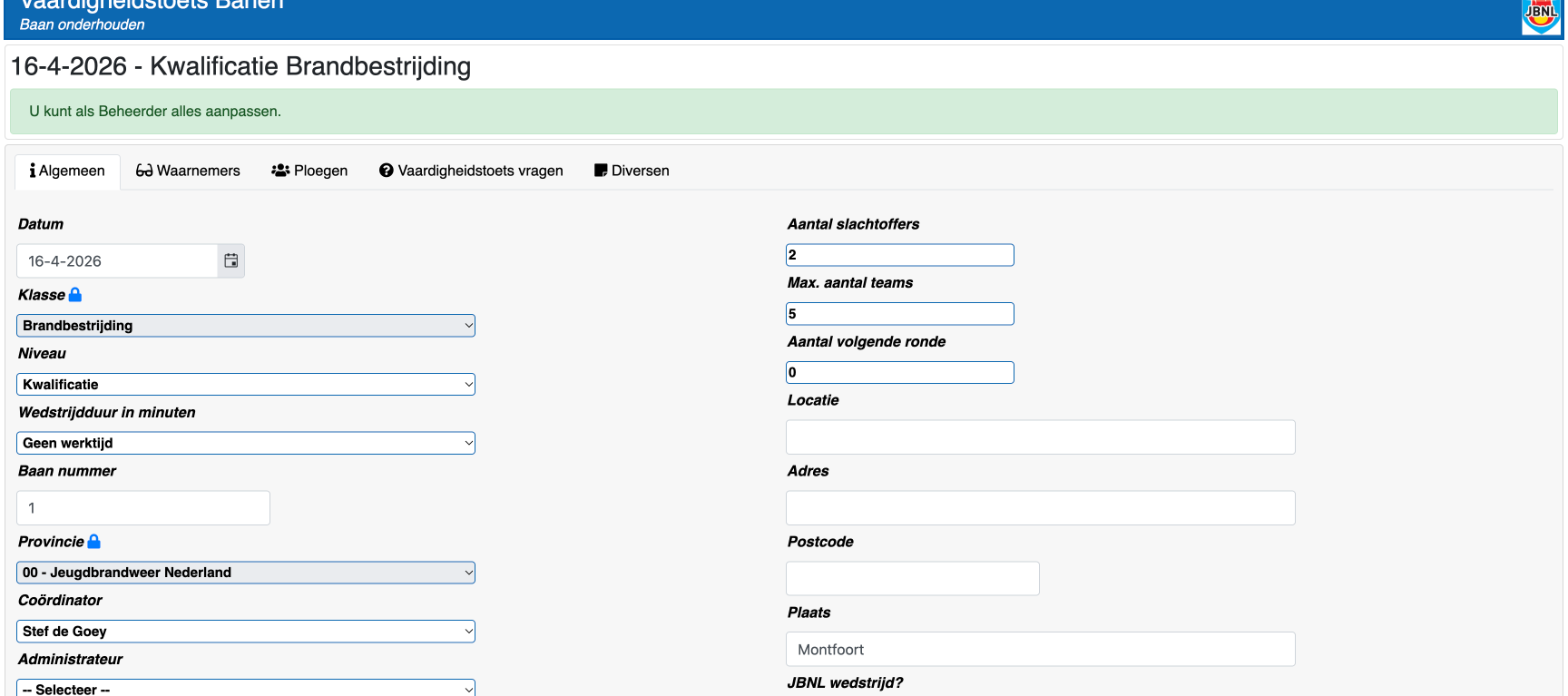Open the Waarnemers tab
The image size is (1568, 696).
click(x=188, y=171)
